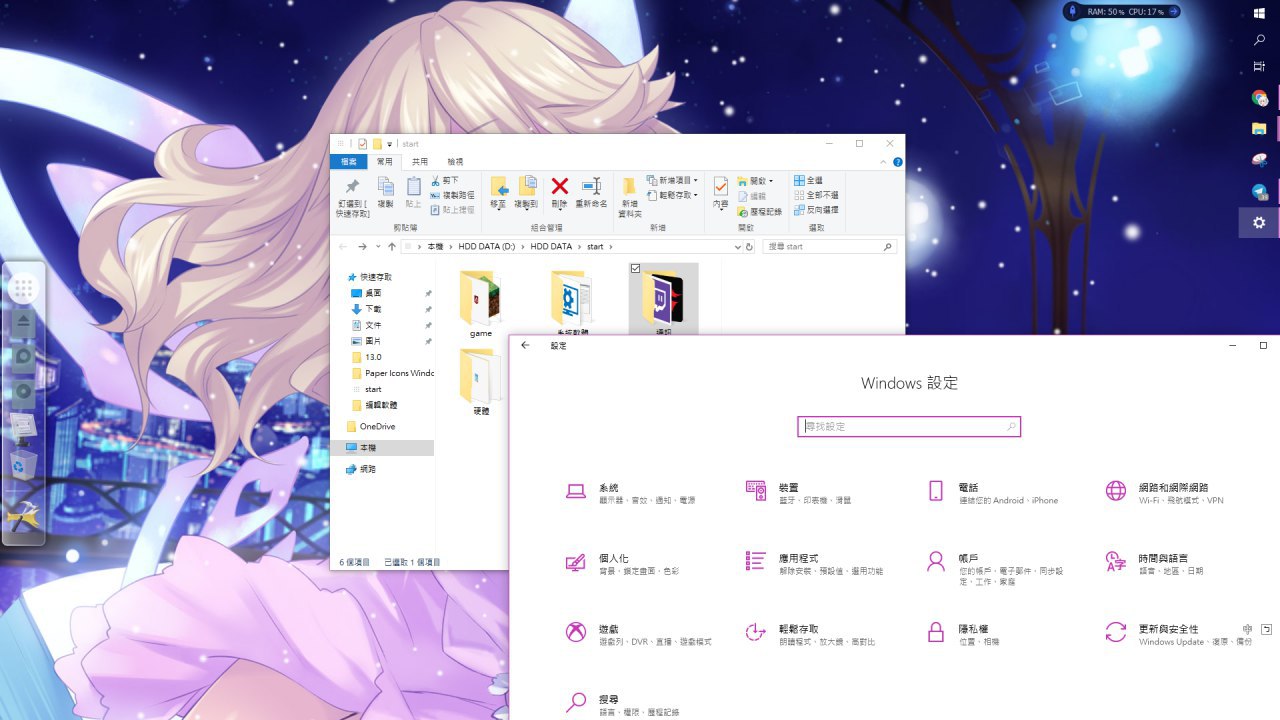Switch to Share (共用) ribbon tab
Viewport: 1280px width, 720px height.
(420, 162)
